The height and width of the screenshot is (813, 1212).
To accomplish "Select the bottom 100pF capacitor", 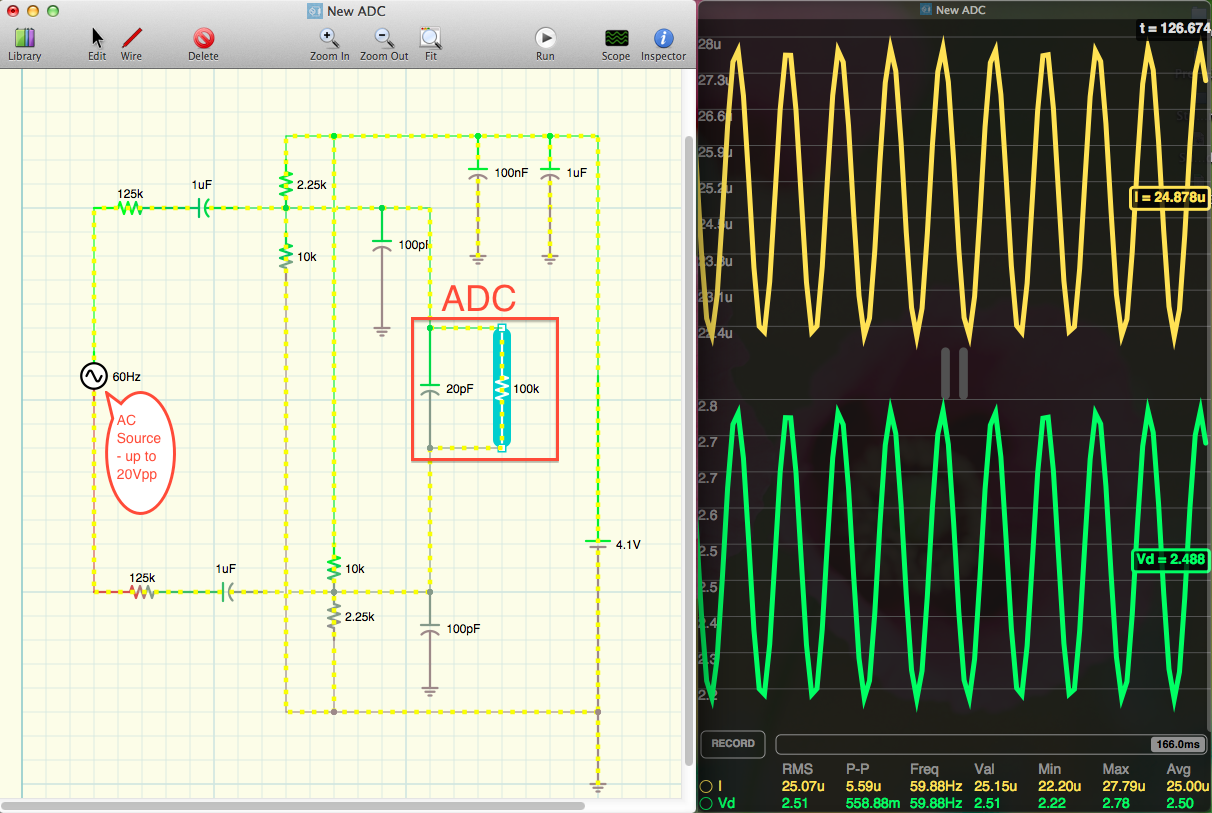I will (429, 629).
